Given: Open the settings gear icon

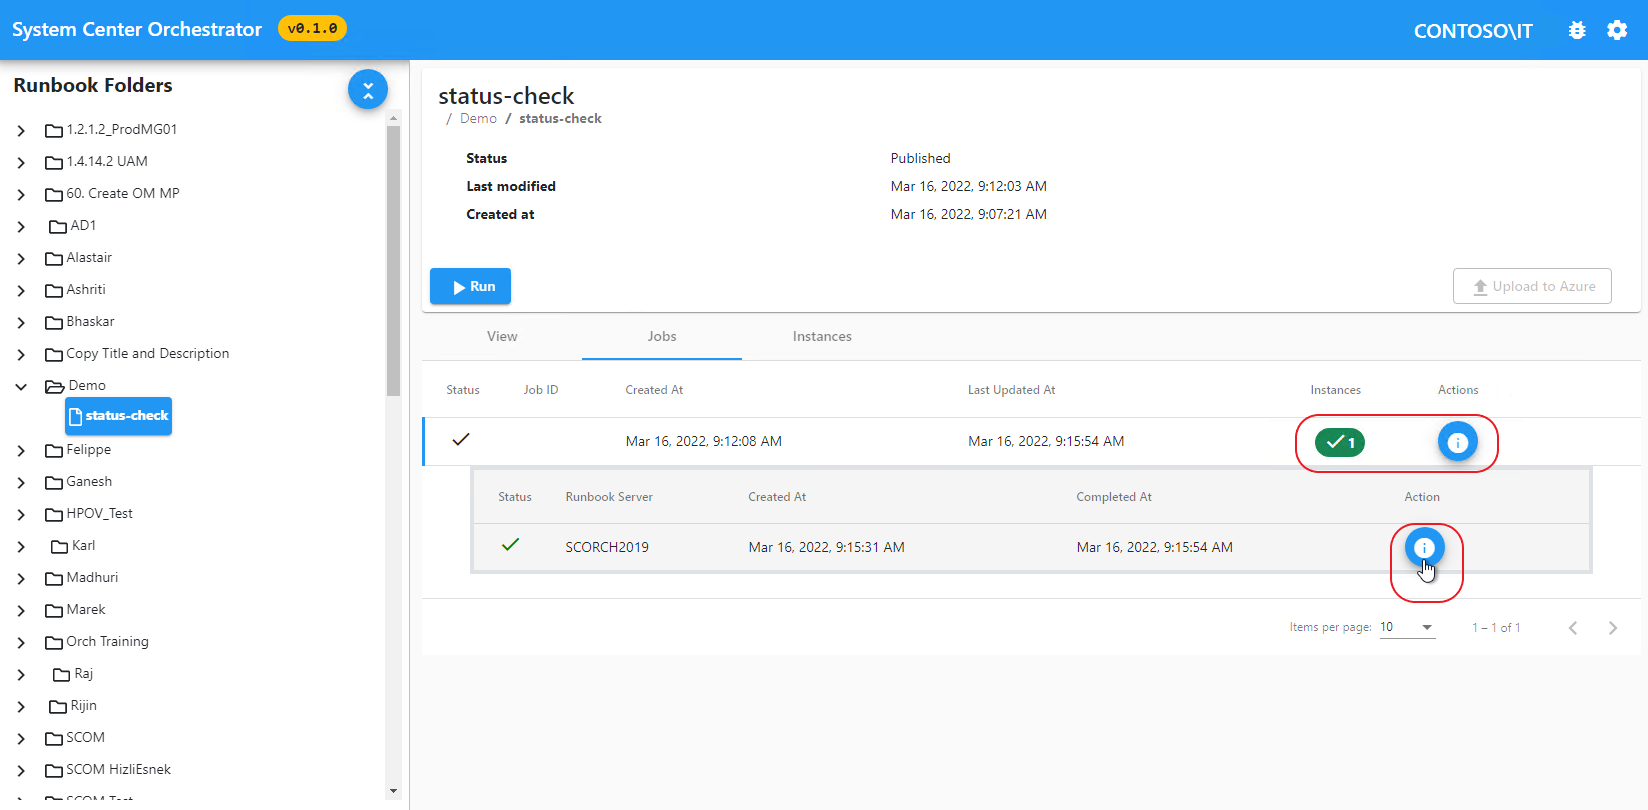Looking at the screenshot, I should (x=1617, y=30).
